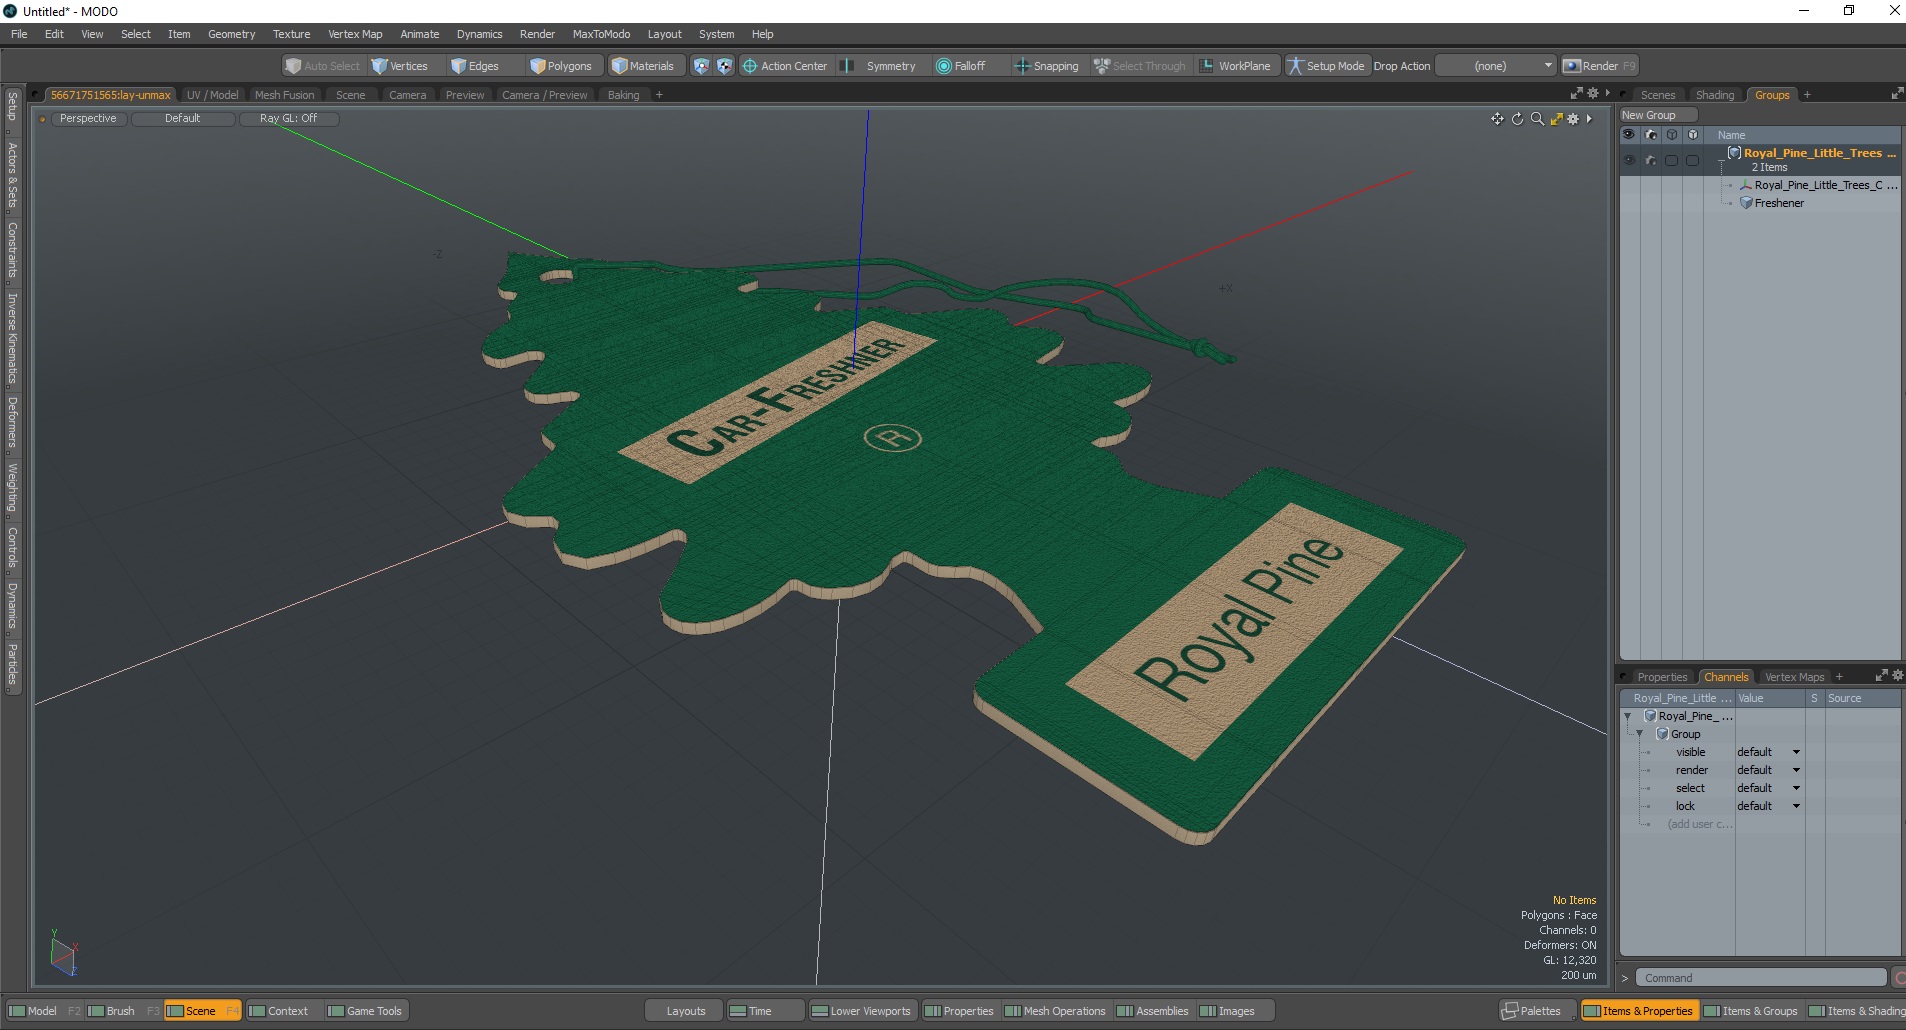Viewport: 1906px width, 1030px height.
Task: Enable Setup Mode
Action: pyautogui.click(x=1326, y=66)
